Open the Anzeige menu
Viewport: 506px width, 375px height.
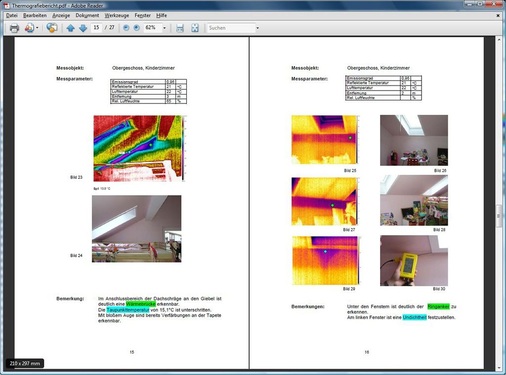click(x=61, y=15)
